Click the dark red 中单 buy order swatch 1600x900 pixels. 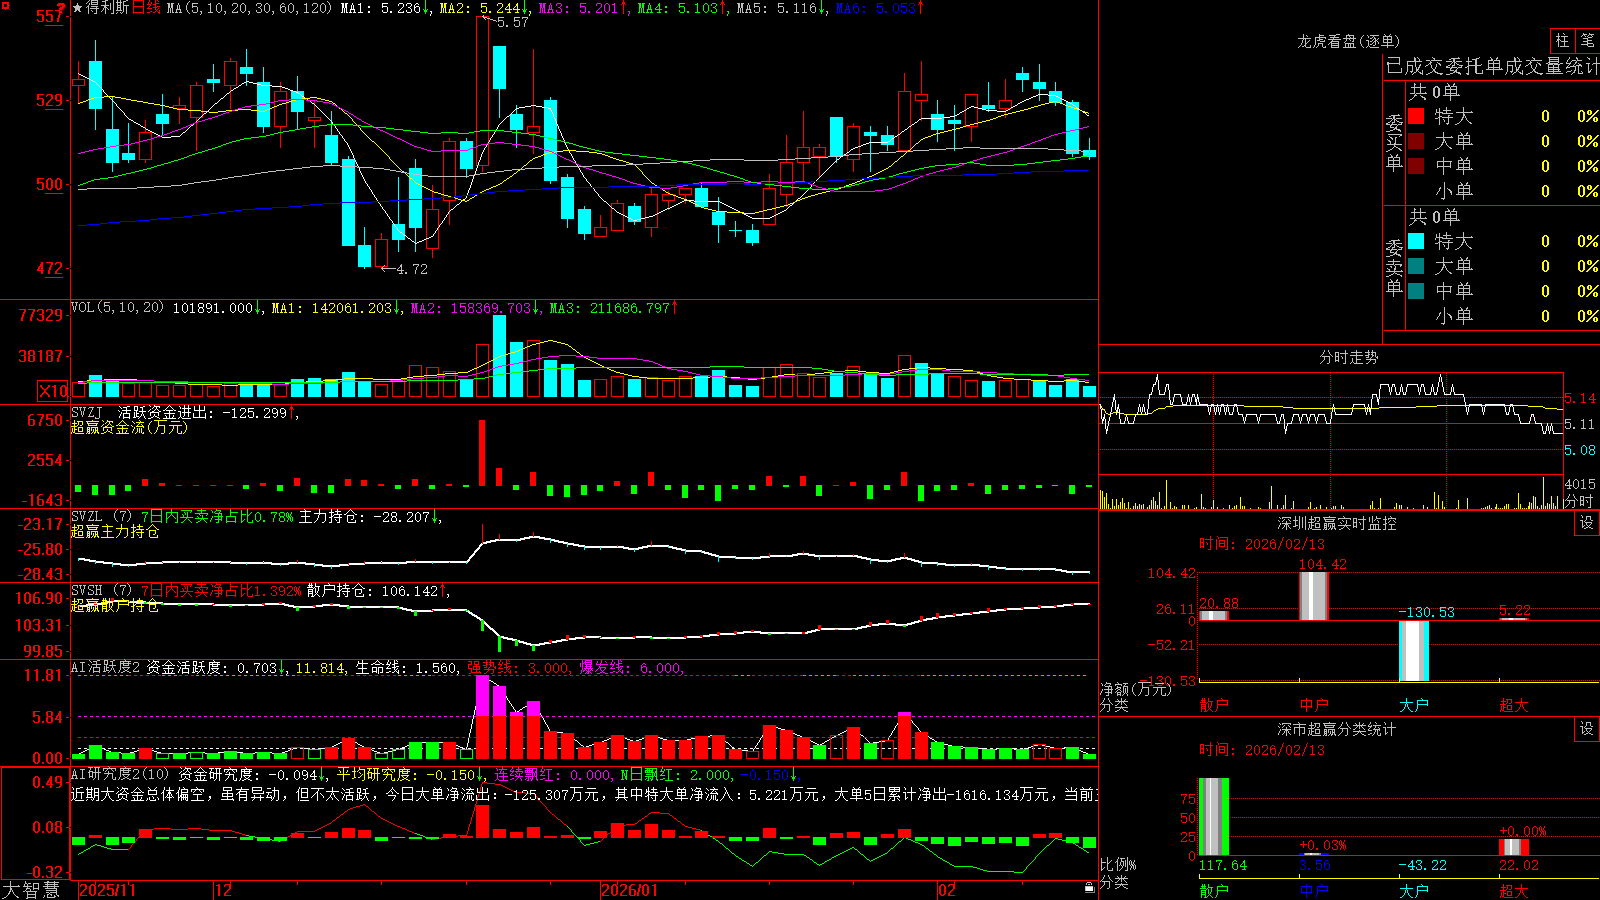click(x=1416, y=165)
